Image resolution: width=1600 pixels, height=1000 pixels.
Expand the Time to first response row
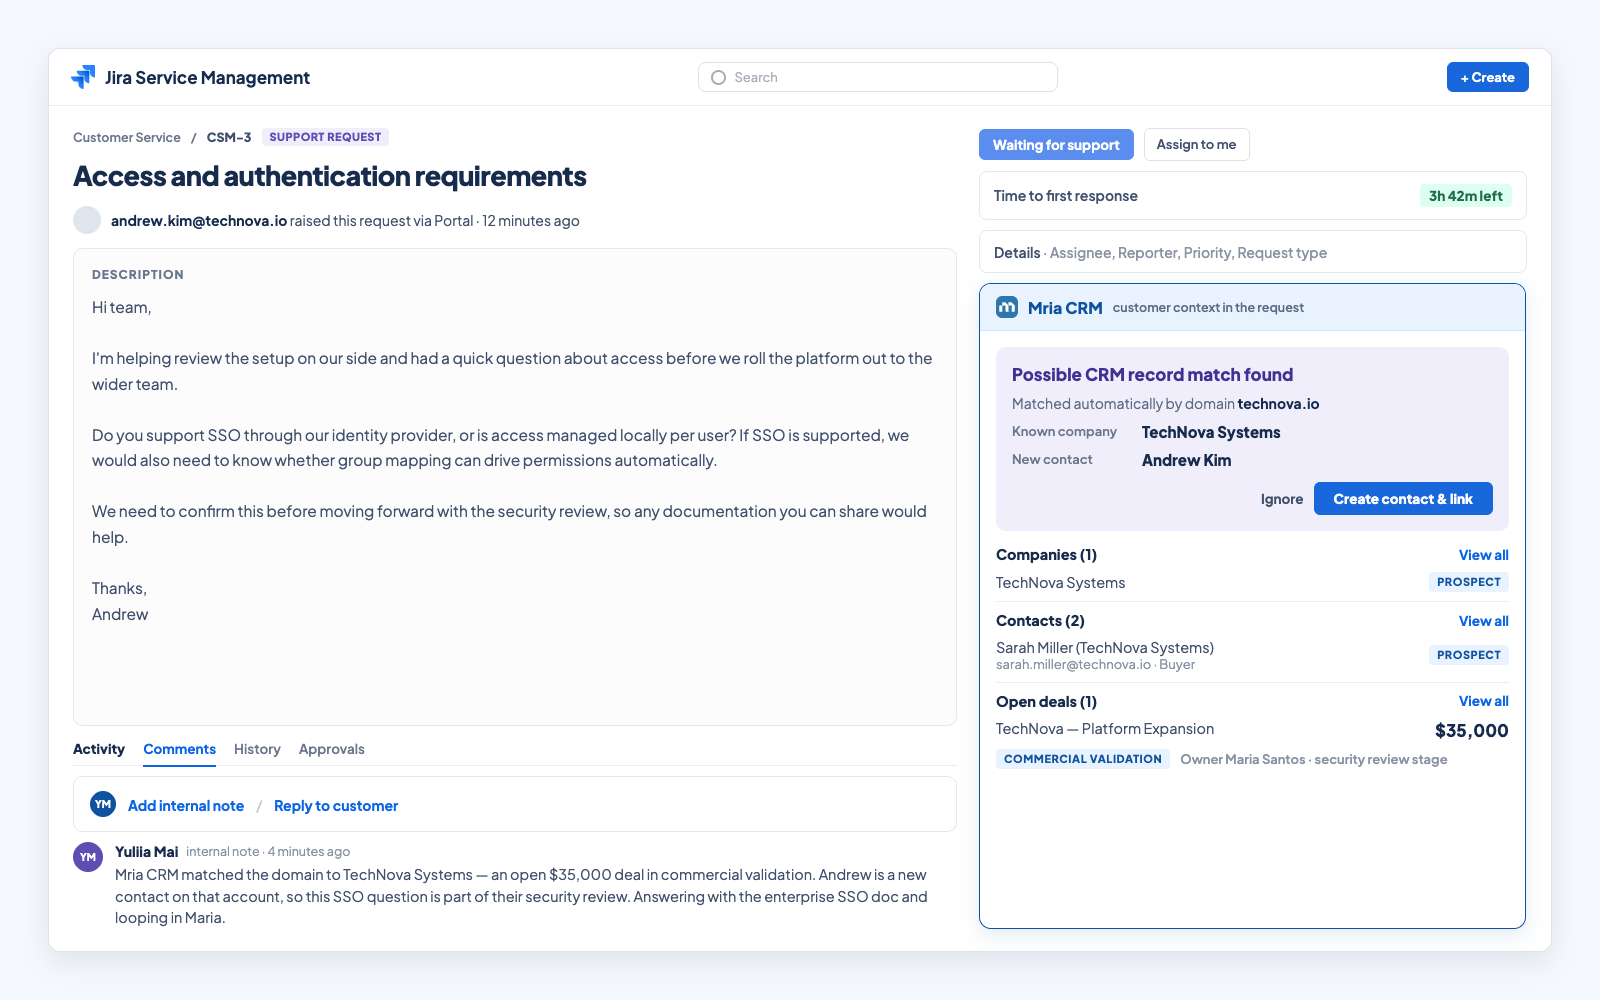coord(1252,196)
